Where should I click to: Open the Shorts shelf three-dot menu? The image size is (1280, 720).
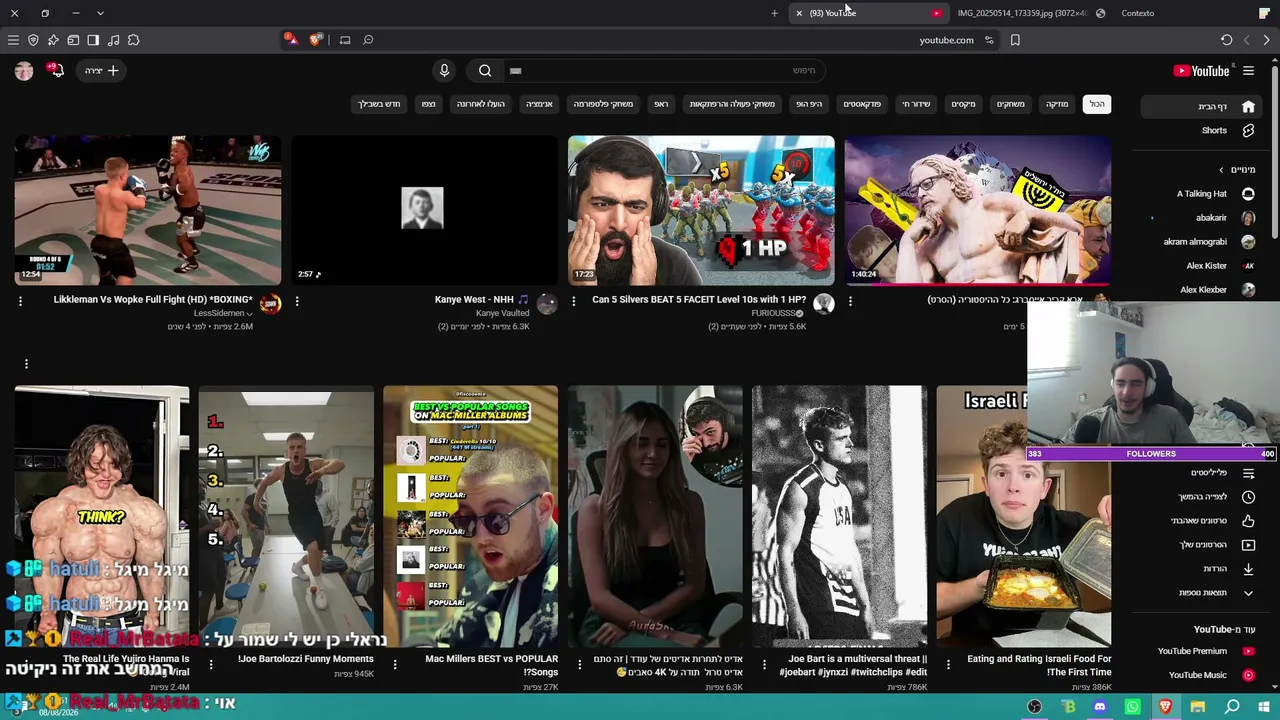26,363
